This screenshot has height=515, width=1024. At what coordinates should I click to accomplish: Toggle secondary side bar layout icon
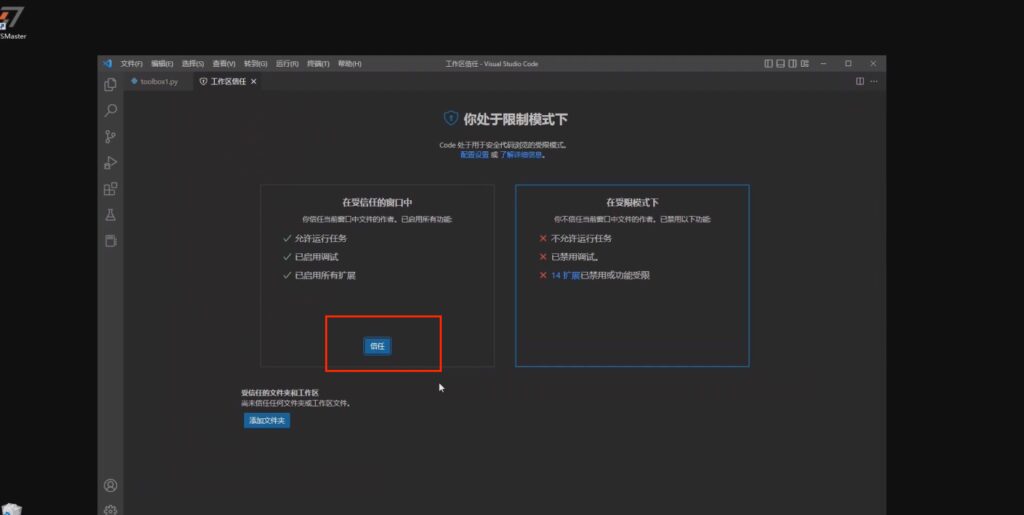(793, 64)
